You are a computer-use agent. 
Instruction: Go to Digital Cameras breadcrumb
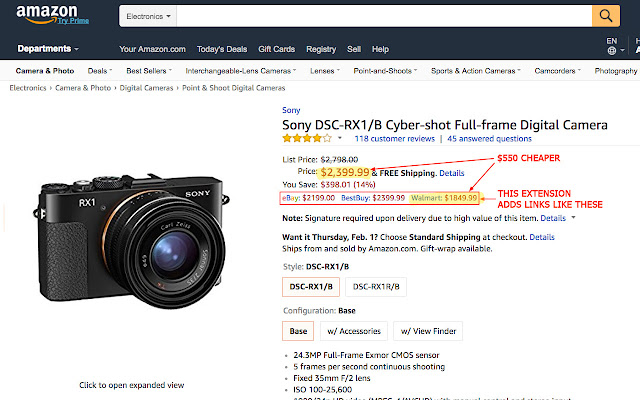(146, 88)
